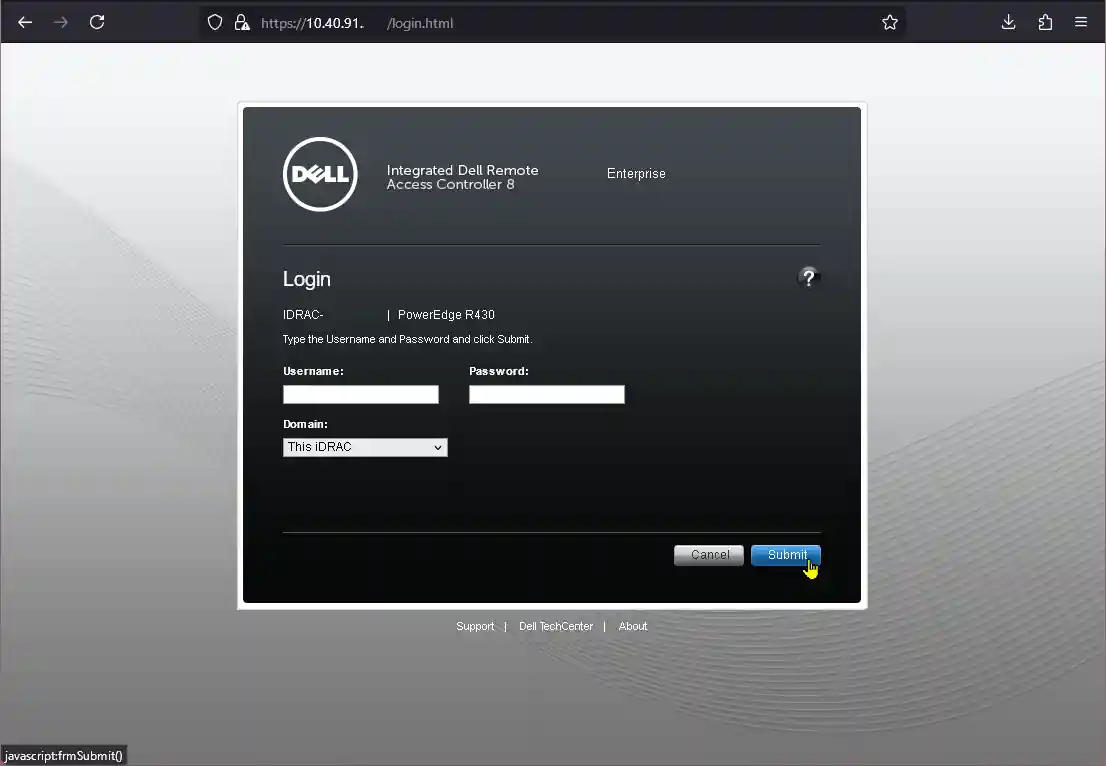Open the Support link
This screenshot has width=1106, height=766.
pos(475,626)
